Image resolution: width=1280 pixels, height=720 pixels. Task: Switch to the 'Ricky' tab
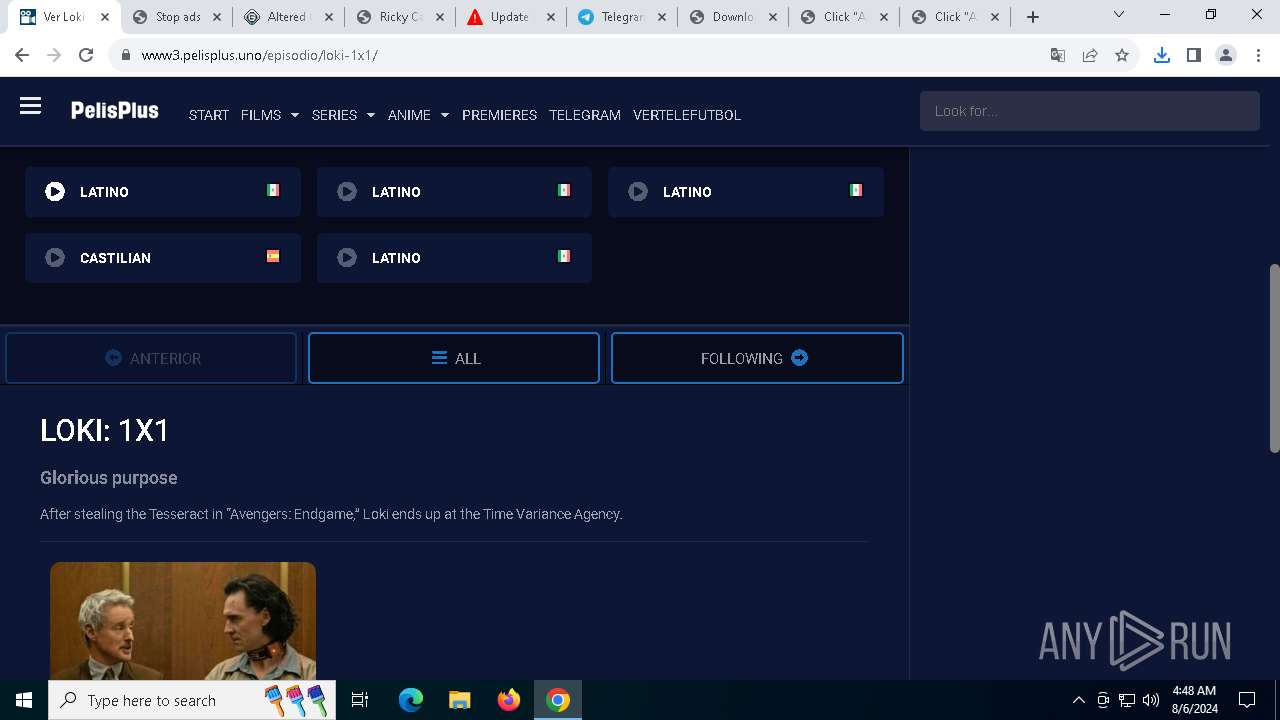point(401,17)
